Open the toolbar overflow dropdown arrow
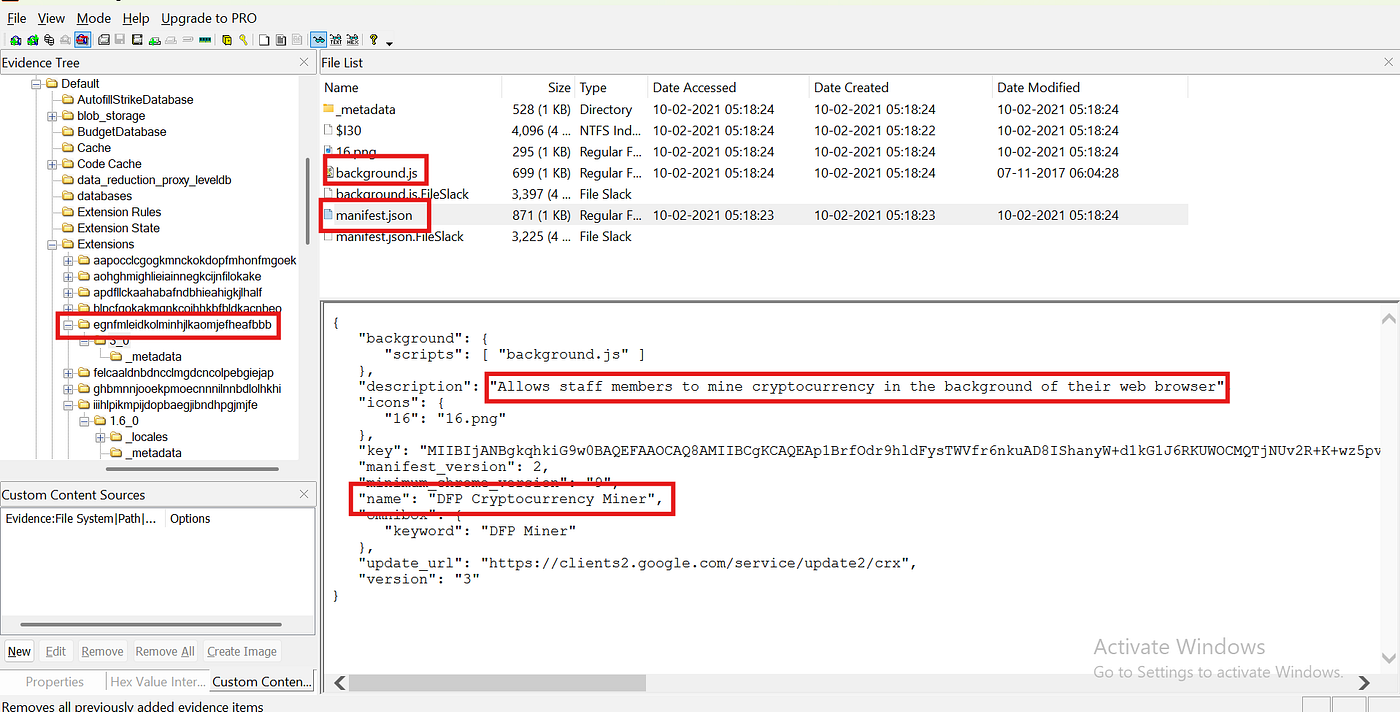Screen dimensions: 1400x712 click(x=389, y=43)
